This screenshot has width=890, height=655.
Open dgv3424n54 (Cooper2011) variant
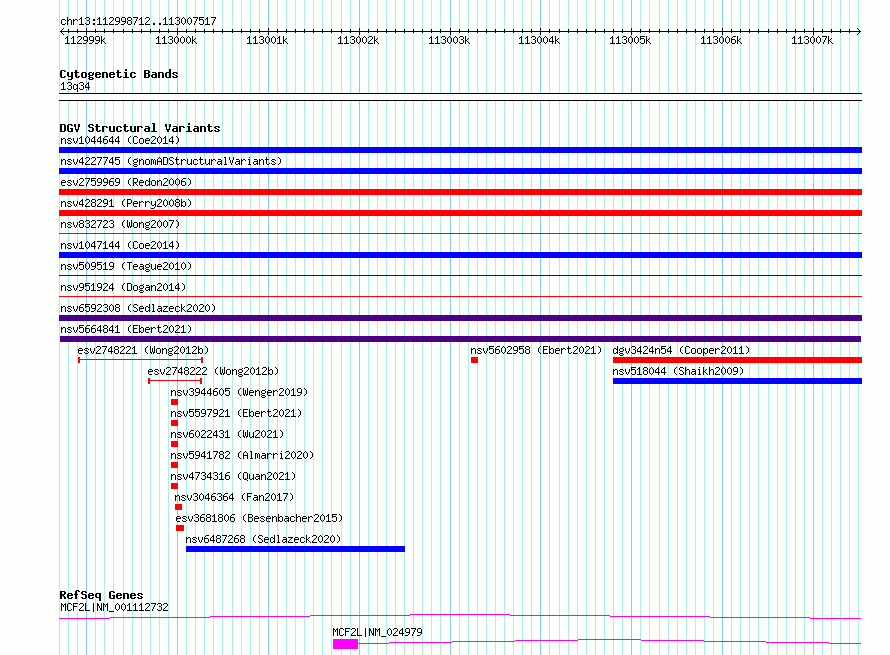(681, 350)
